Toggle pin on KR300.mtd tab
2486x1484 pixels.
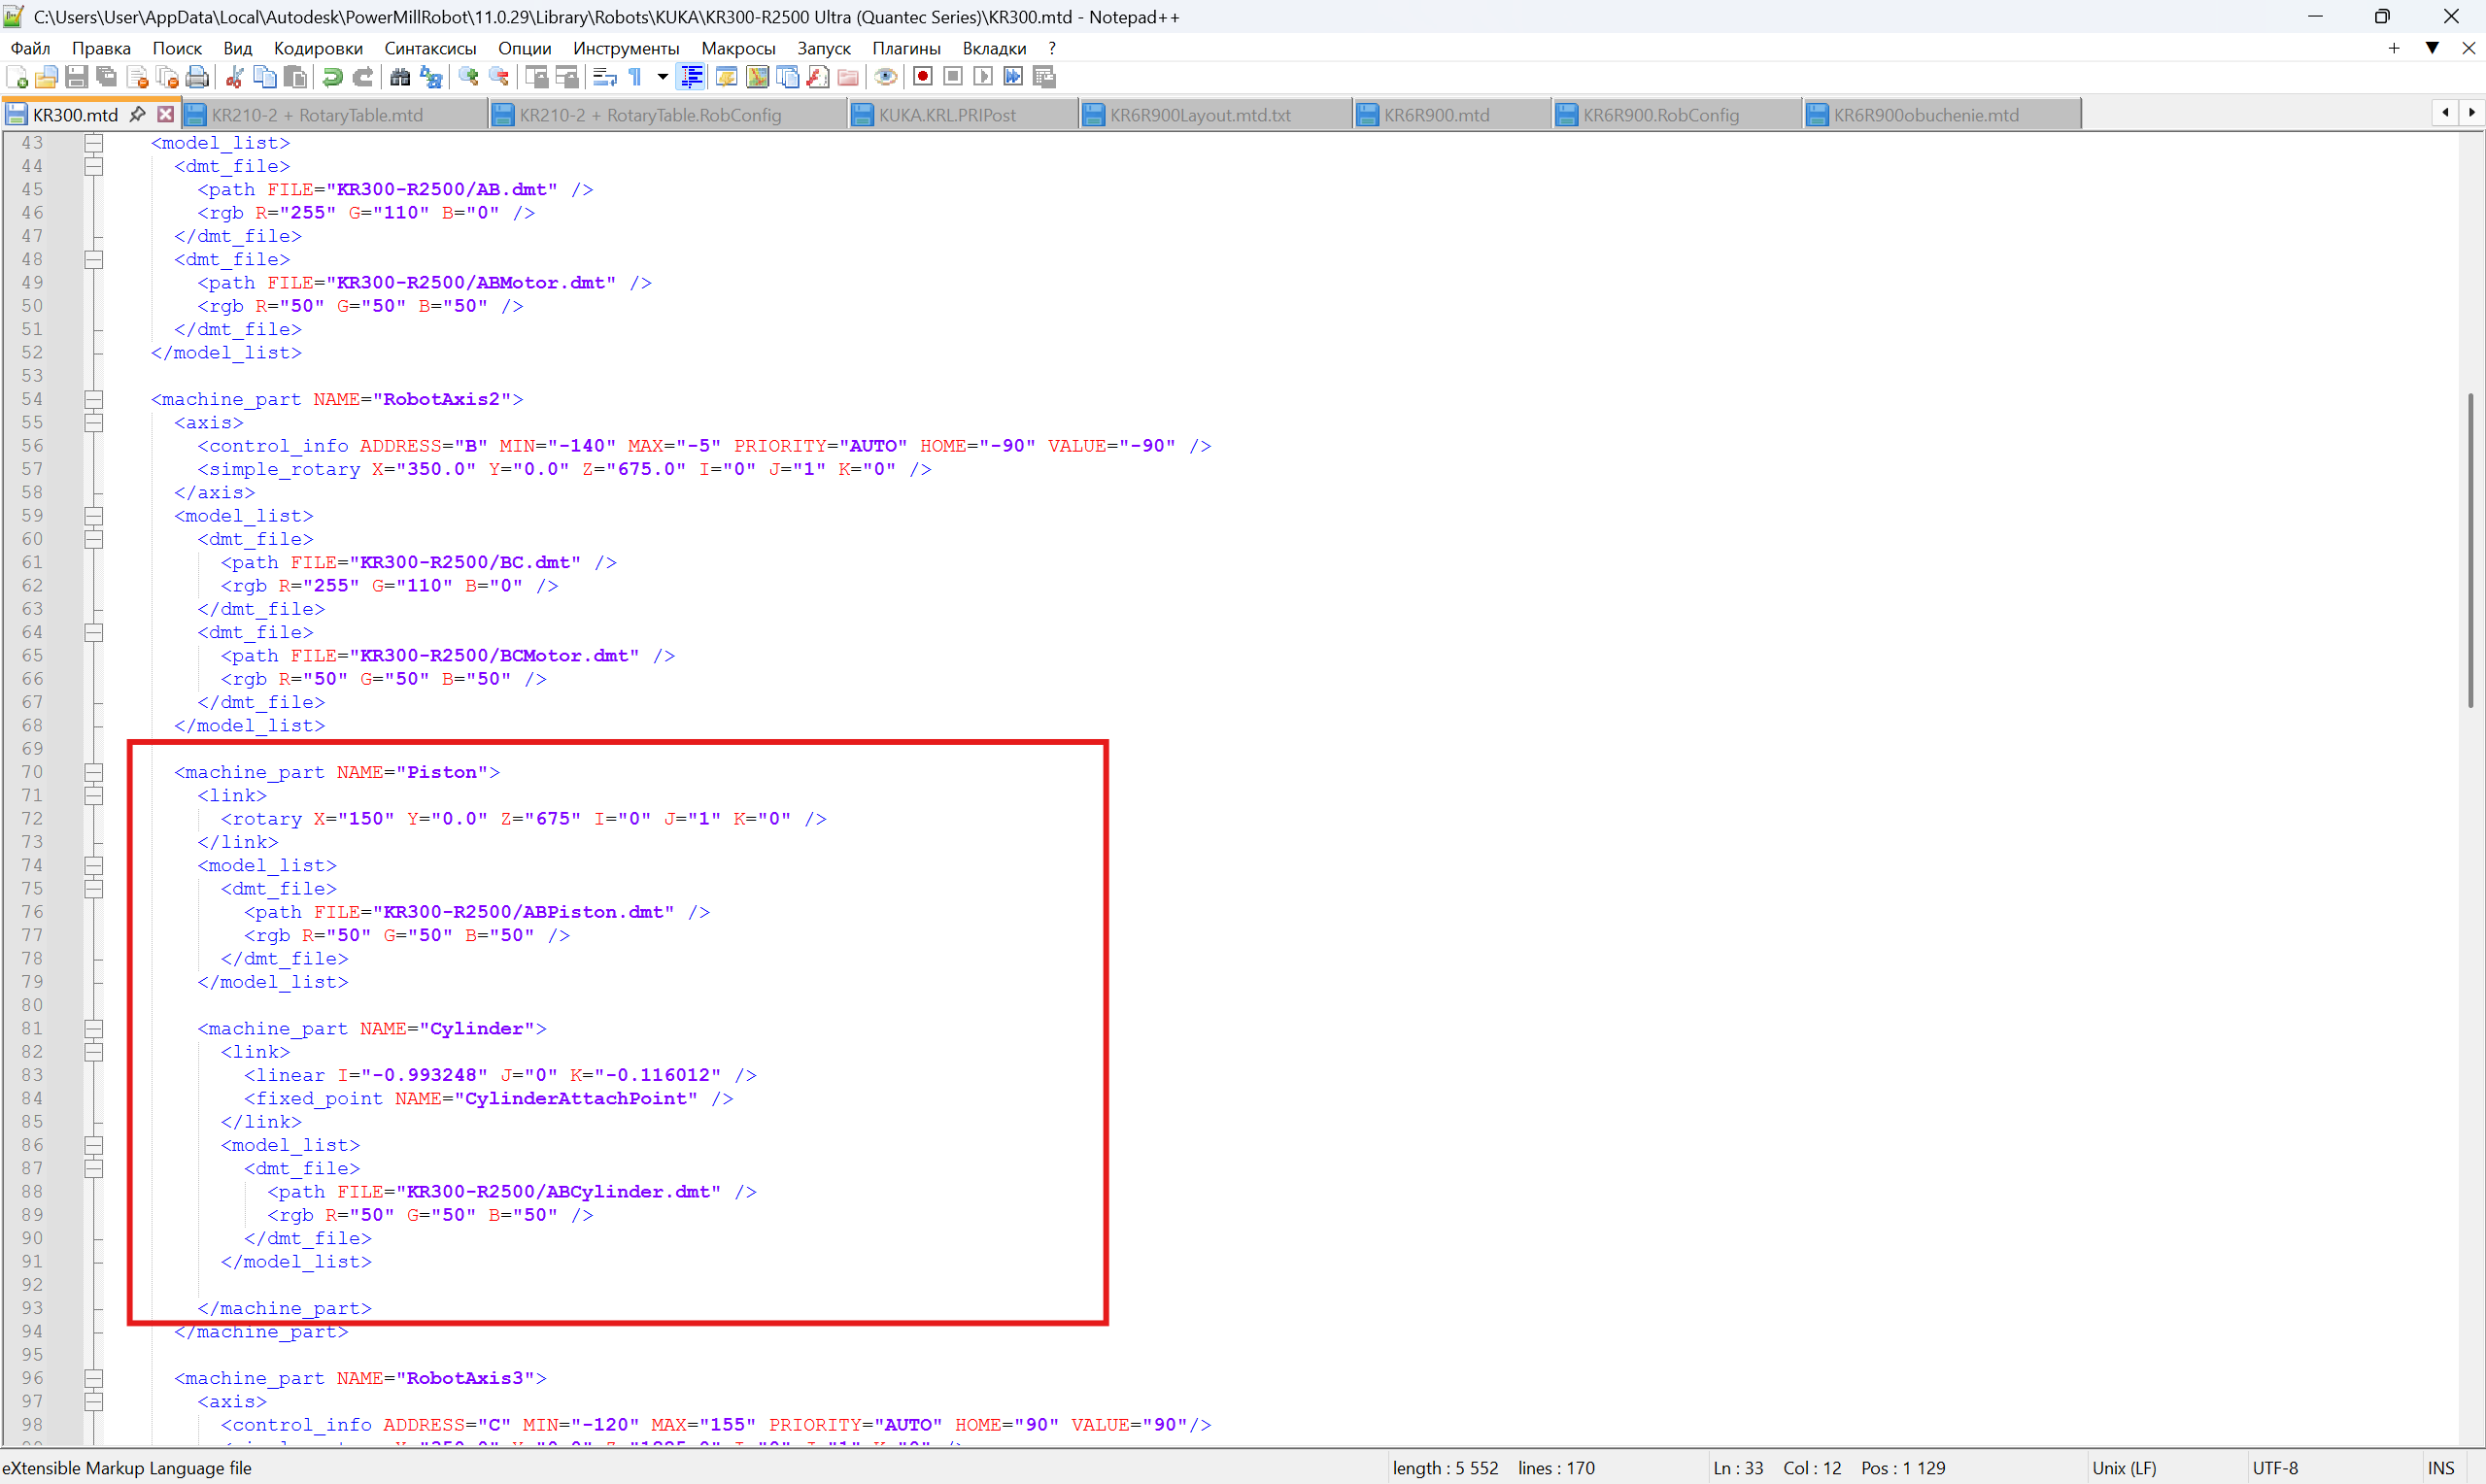pyautogui.click(x=138, y=114)
